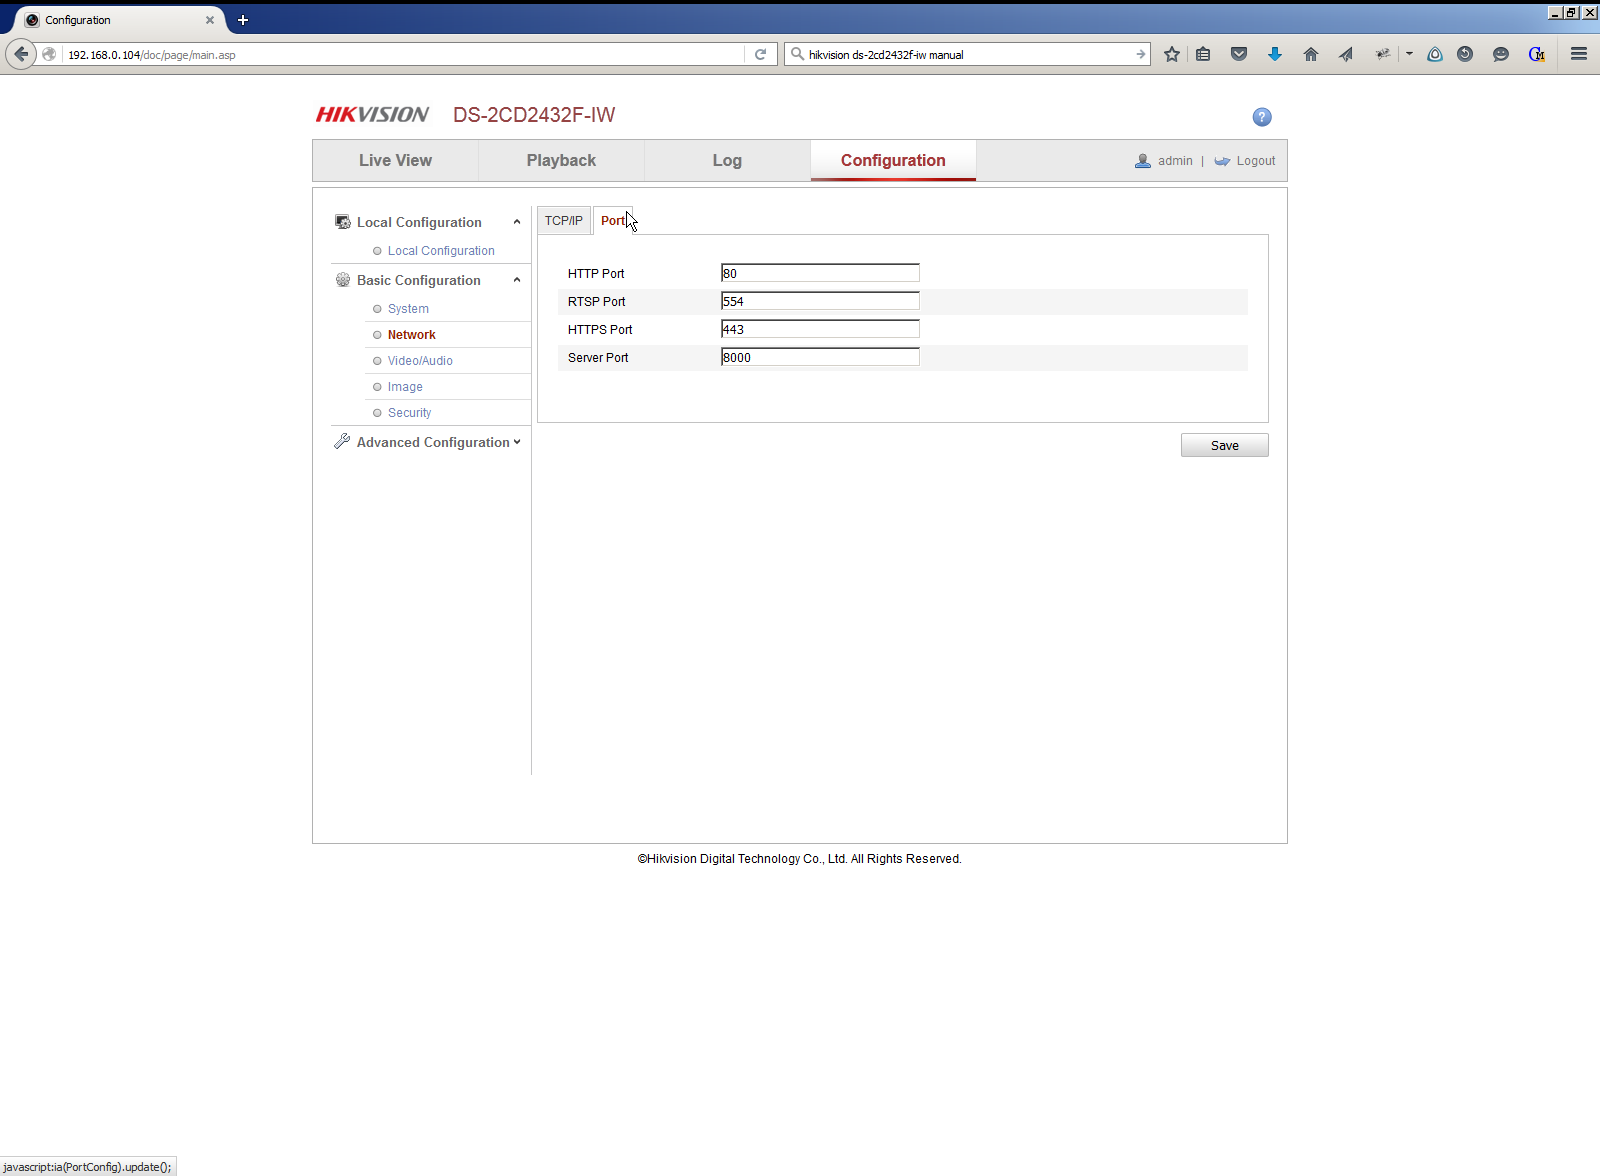Click the circular arrow extension icon
The height and width of the screenshot is (1176, 1600).
(x=1465, y=54)
